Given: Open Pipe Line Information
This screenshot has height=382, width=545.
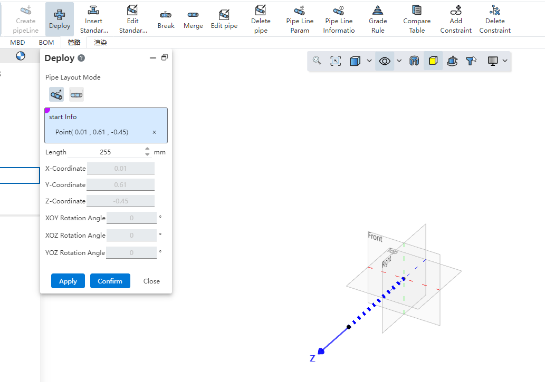Looking at the screenshot, I should point(339,19).
